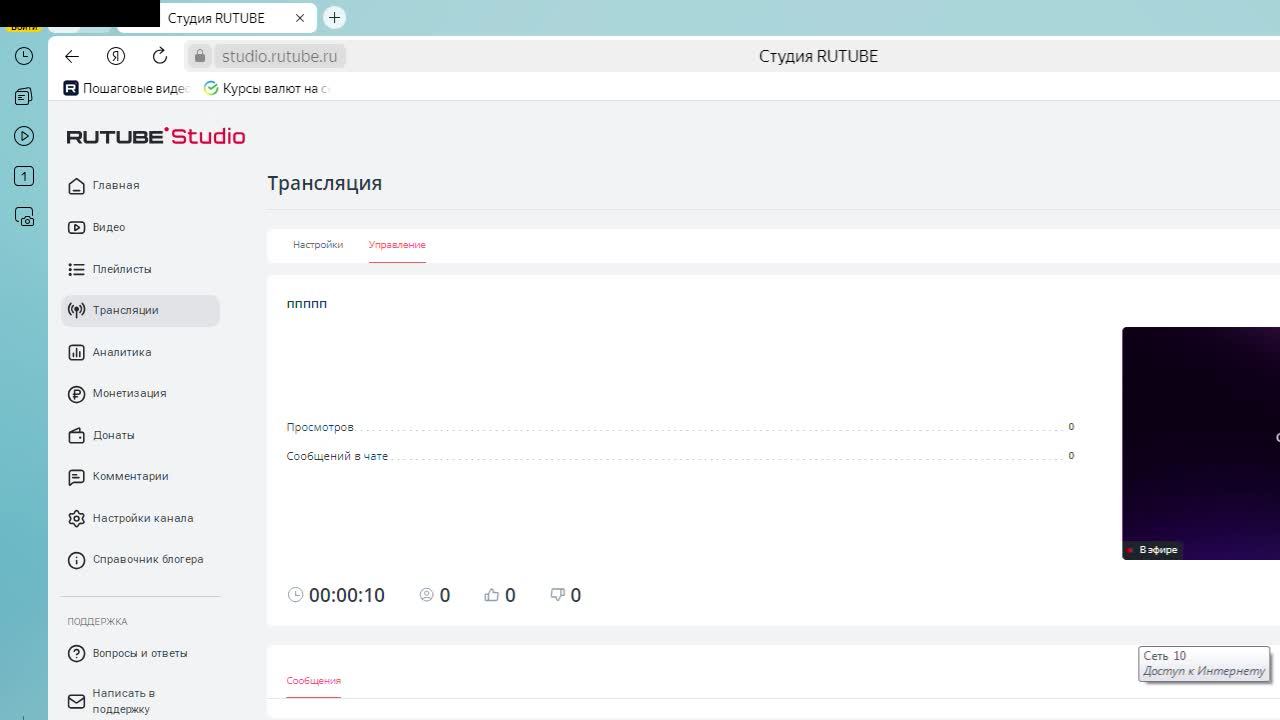Click the play circle icon in browser side panel
The image size is (1280, 720).
24,136
